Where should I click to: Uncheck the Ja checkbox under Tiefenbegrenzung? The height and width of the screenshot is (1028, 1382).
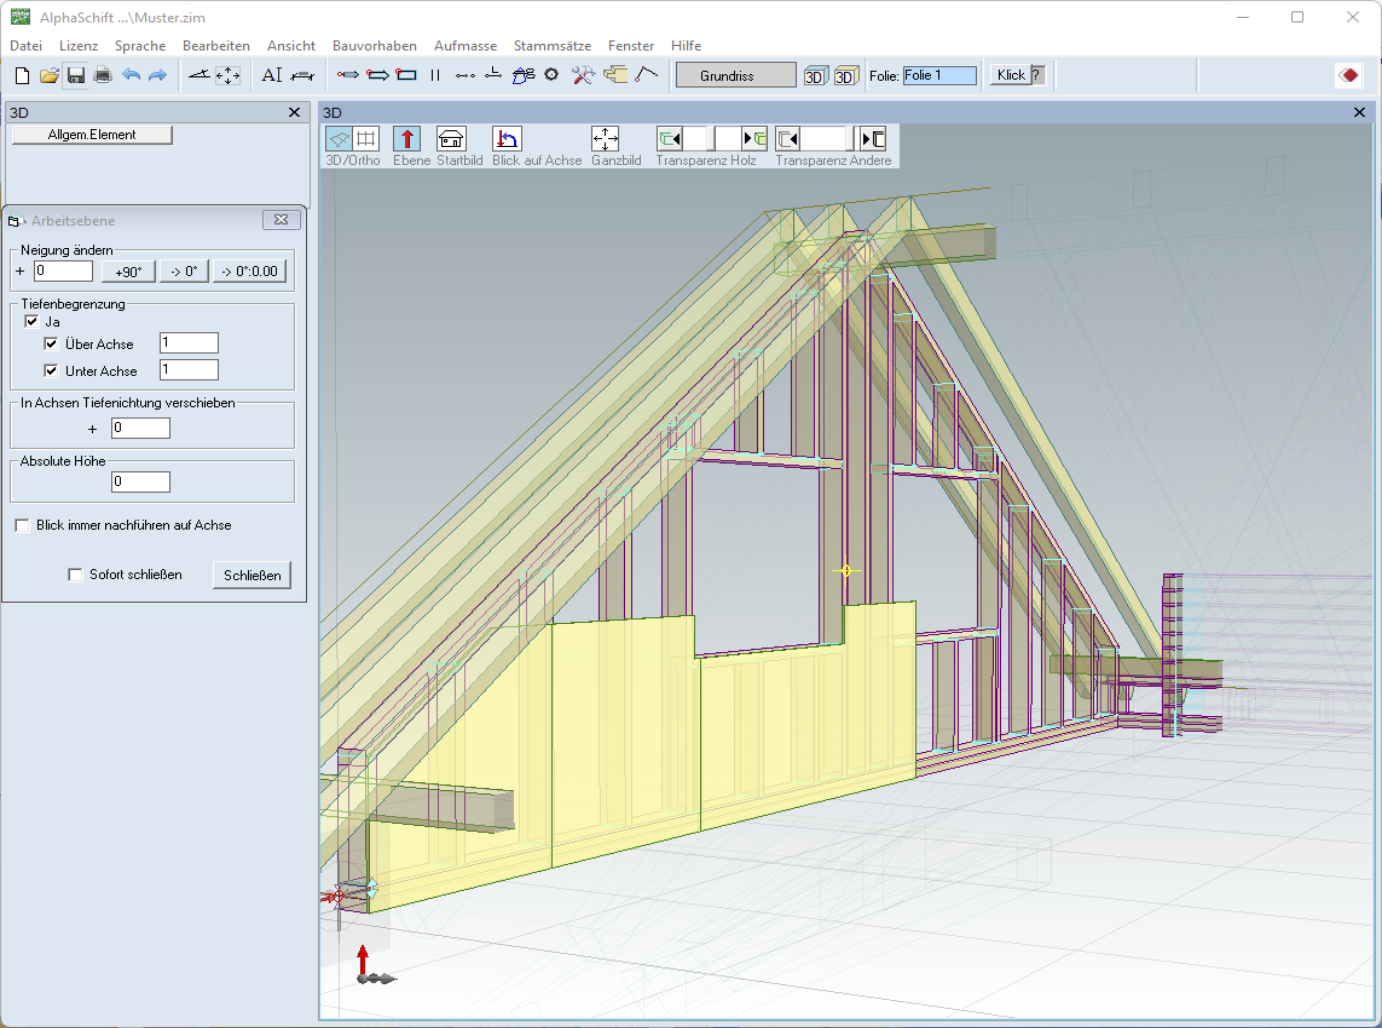[32, 321]
